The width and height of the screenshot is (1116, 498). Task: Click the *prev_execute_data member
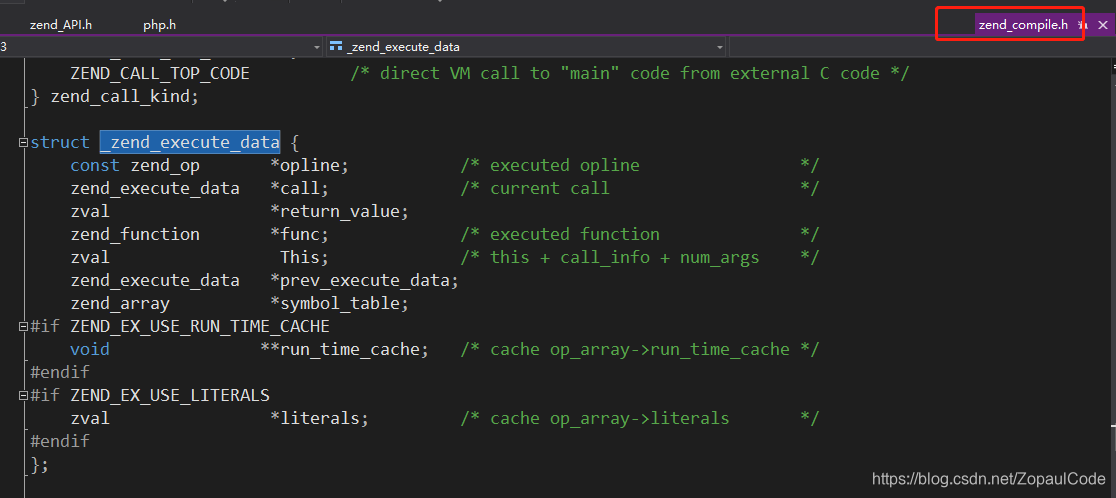pyautogui.click(x=364, y=280)
